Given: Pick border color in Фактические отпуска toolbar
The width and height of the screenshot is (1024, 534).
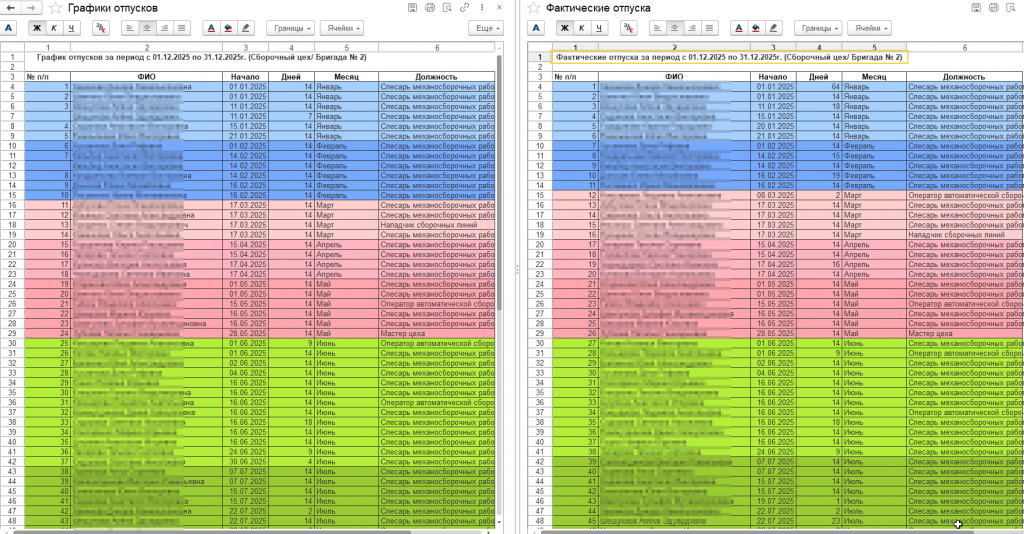Looking at the screenshot, I should coord(773,28).
